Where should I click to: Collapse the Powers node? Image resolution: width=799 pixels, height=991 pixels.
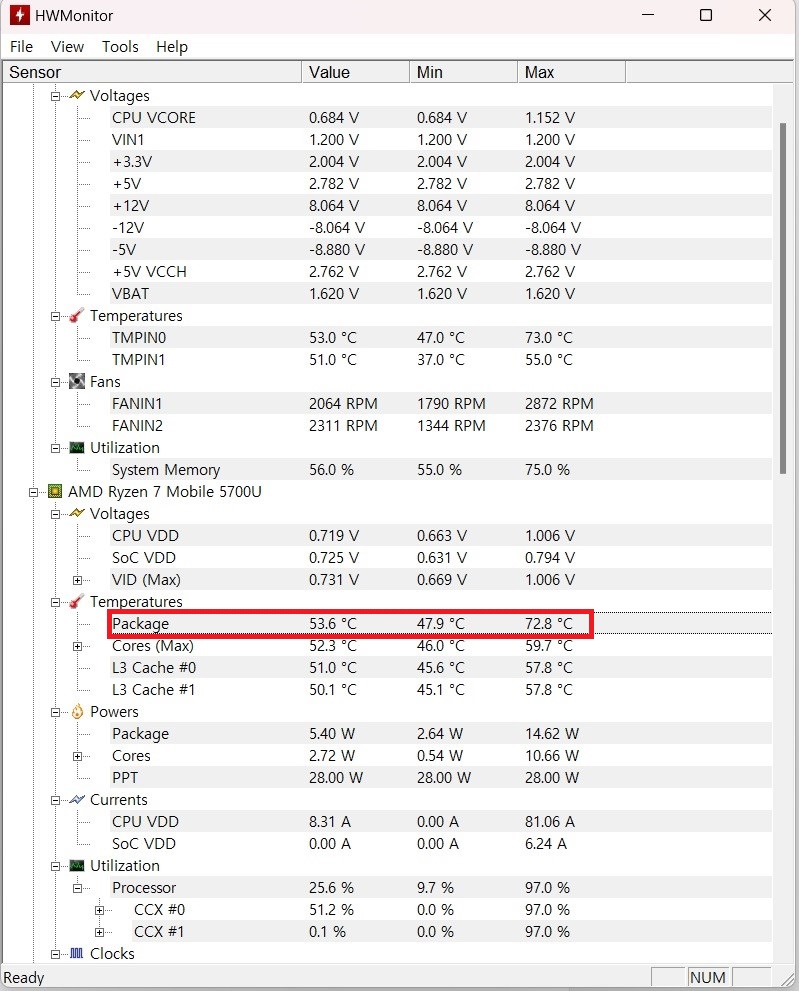coord(56,712)
